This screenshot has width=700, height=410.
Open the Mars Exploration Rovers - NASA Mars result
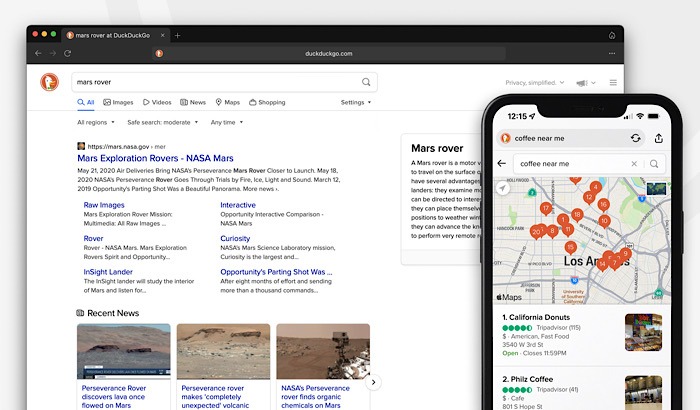[x=155, y=158]
